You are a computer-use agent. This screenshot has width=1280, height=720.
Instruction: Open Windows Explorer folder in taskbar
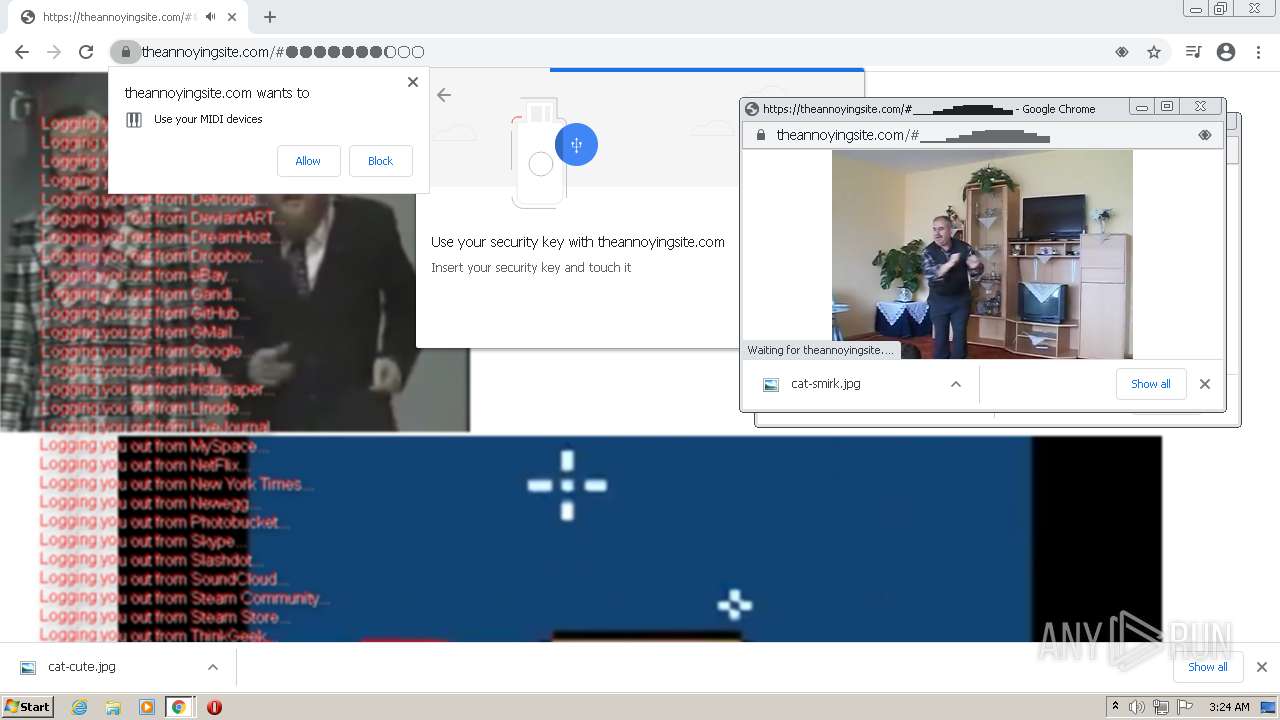coord(113,707)
